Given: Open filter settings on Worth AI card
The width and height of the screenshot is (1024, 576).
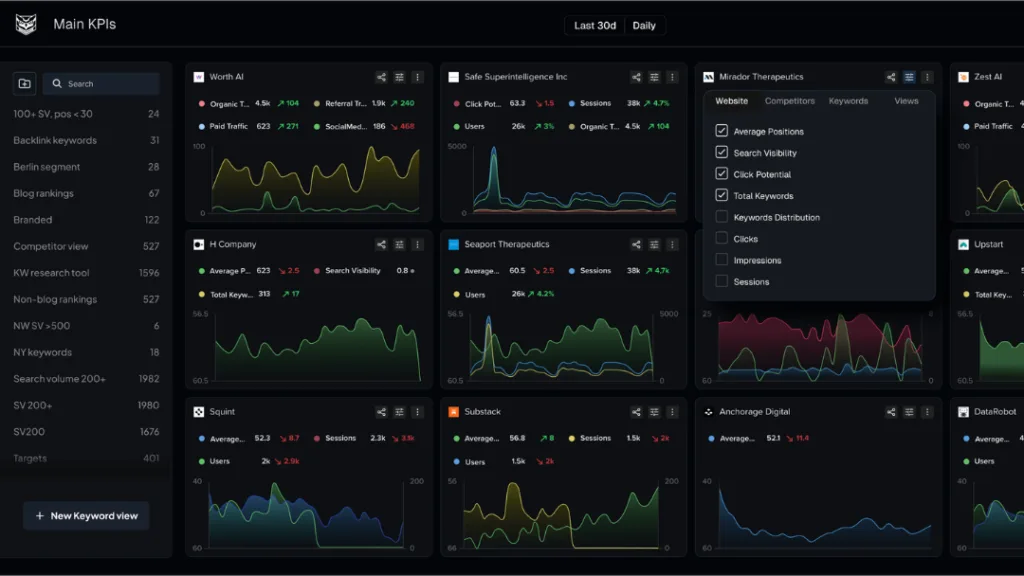Looking at the screenshot, I should coord(399,77).
